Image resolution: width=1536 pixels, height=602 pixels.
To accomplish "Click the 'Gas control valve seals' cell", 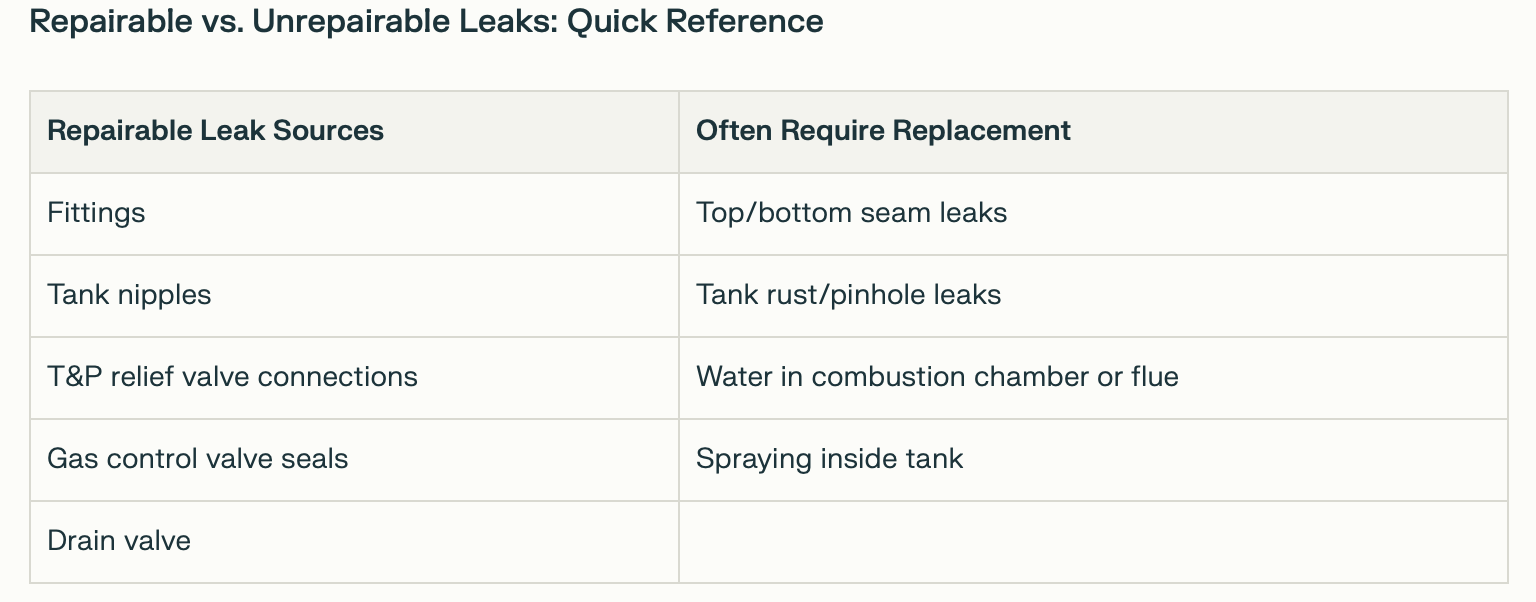I will click(197, 459).
